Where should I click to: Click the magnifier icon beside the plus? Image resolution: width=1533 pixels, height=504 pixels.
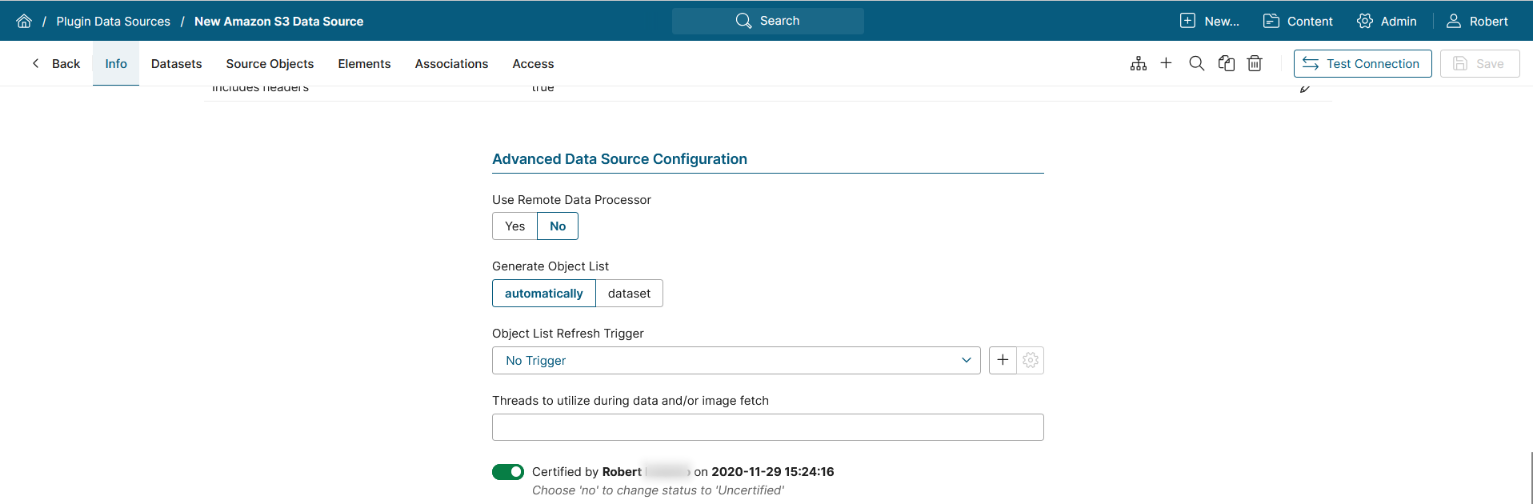pos(1196,63)
